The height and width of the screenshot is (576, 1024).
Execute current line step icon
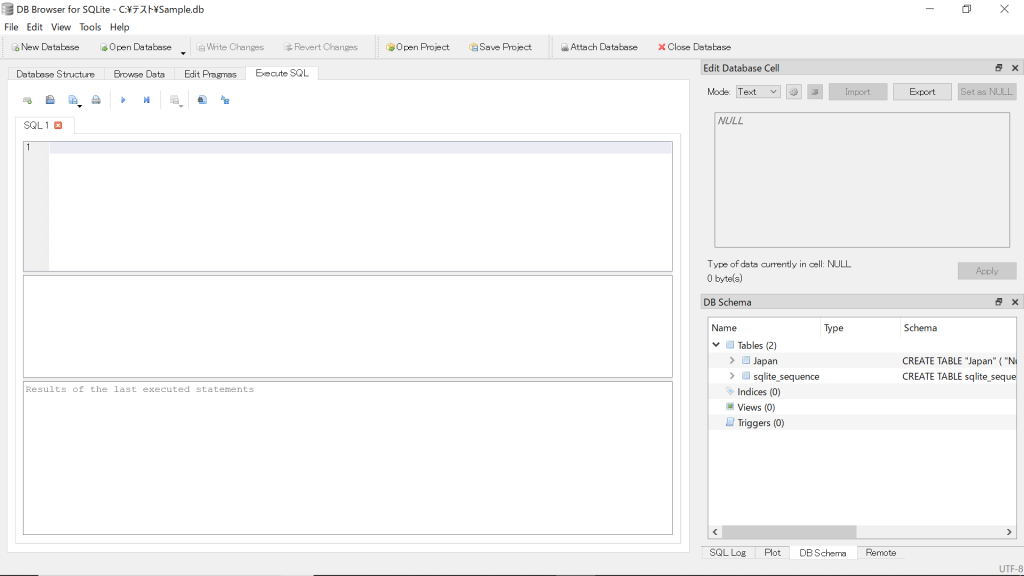point(146,100)
